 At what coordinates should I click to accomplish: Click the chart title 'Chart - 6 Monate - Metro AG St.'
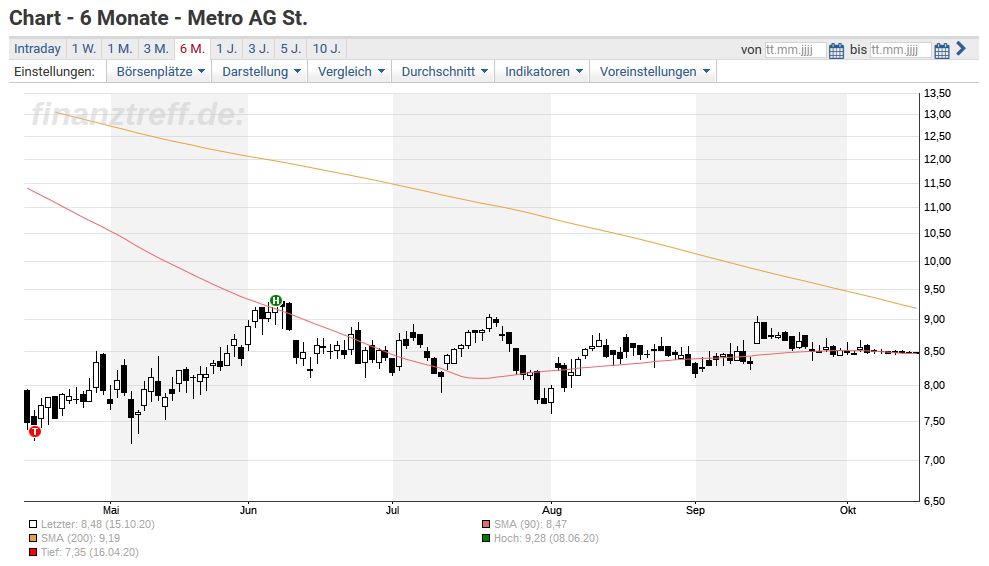click(158, 18)
